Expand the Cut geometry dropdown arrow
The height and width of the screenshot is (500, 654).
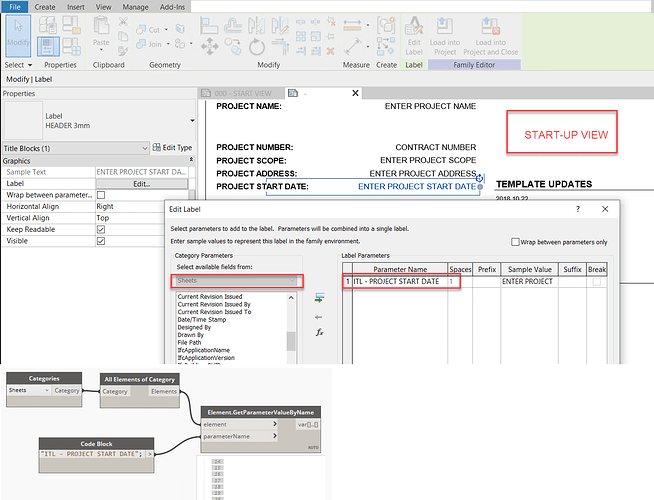166,30
